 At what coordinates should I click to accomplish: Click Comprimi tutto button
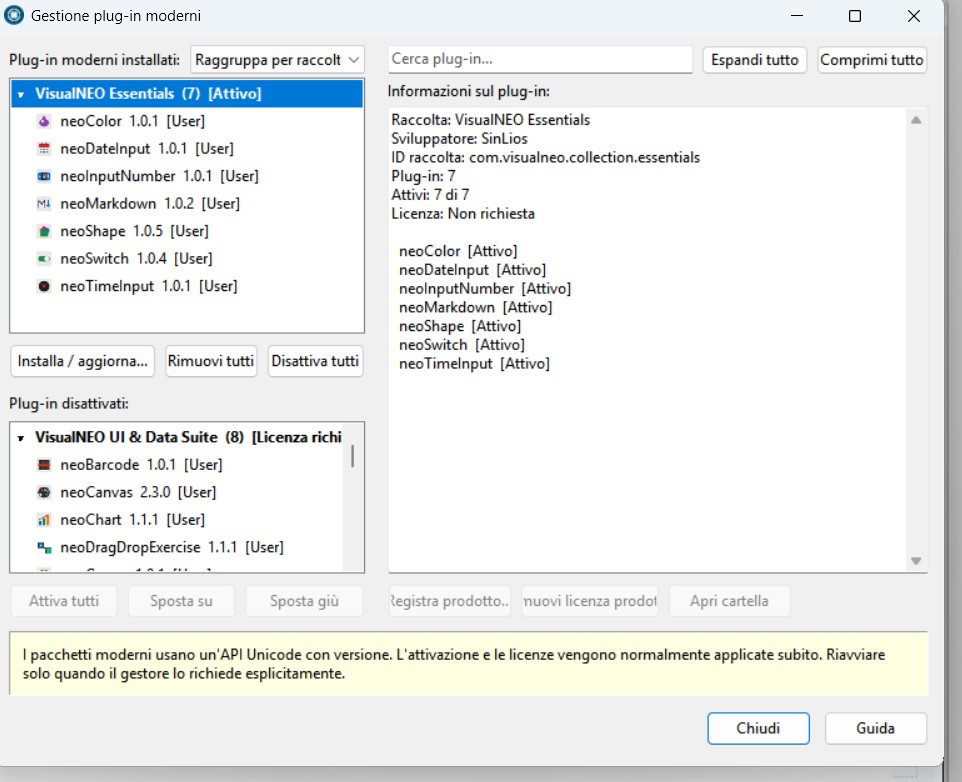[872, 60]
